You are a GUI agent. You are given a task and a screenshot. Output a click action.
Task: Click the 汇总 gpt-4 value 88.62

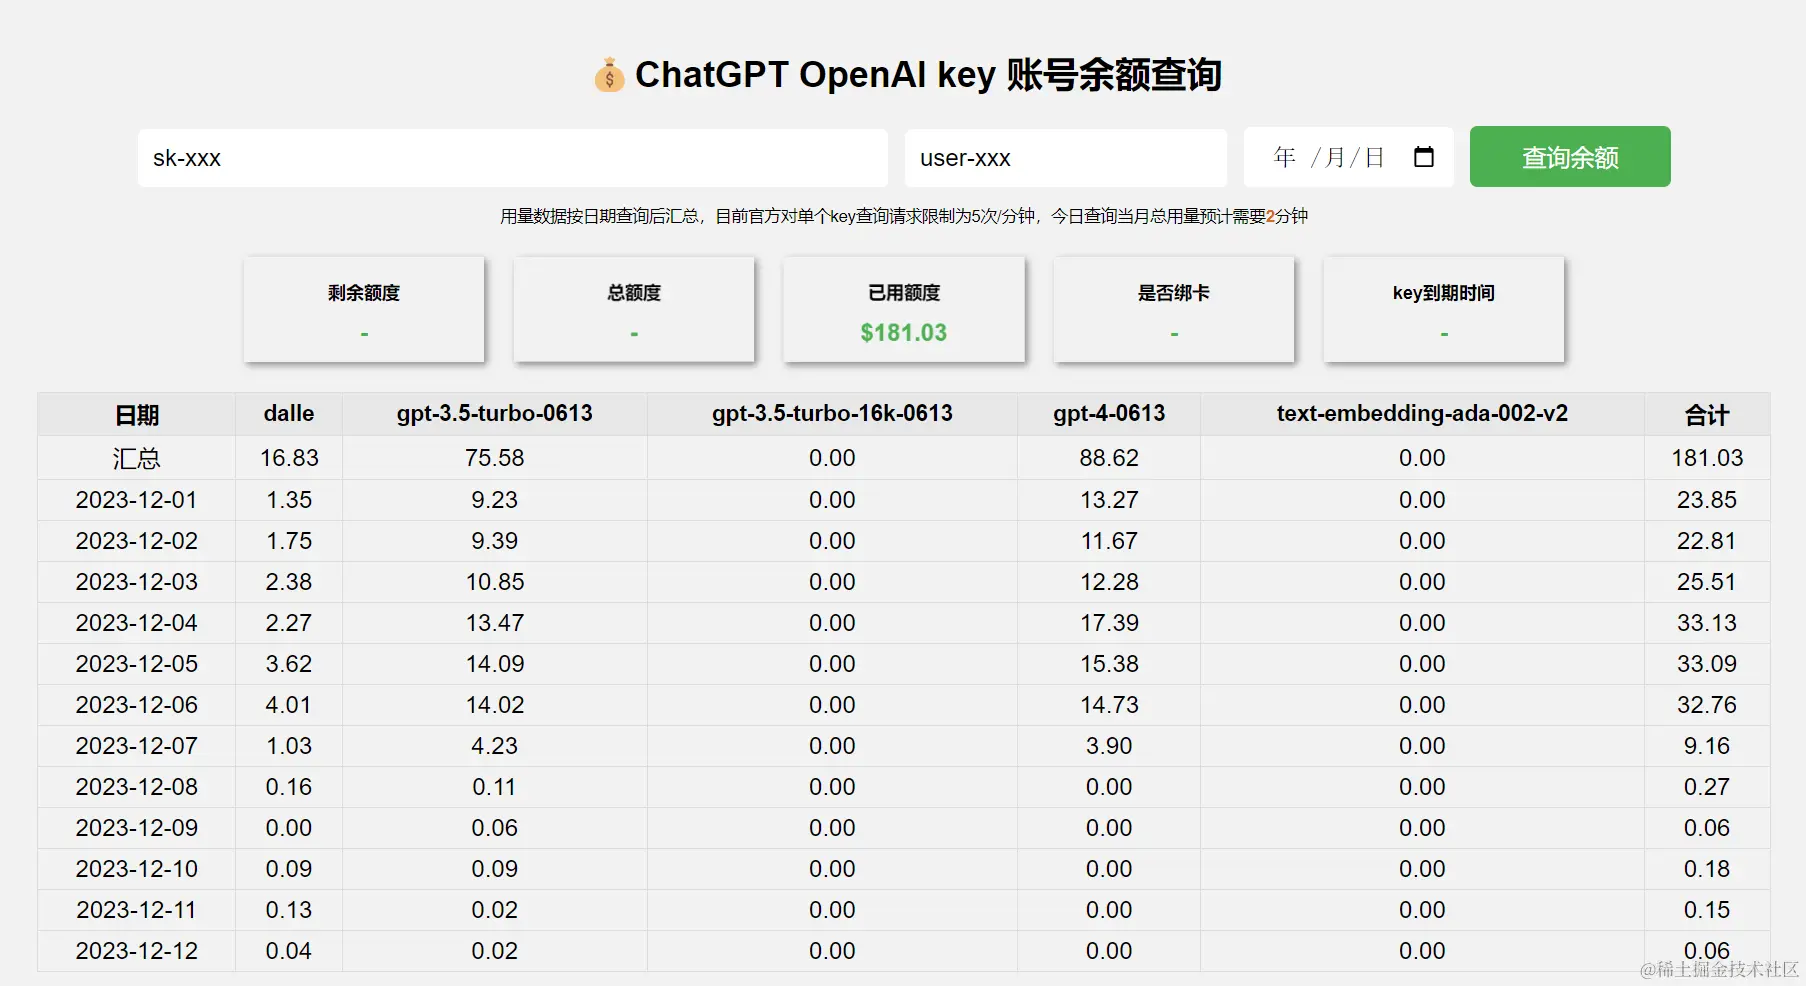point(1109,458)
